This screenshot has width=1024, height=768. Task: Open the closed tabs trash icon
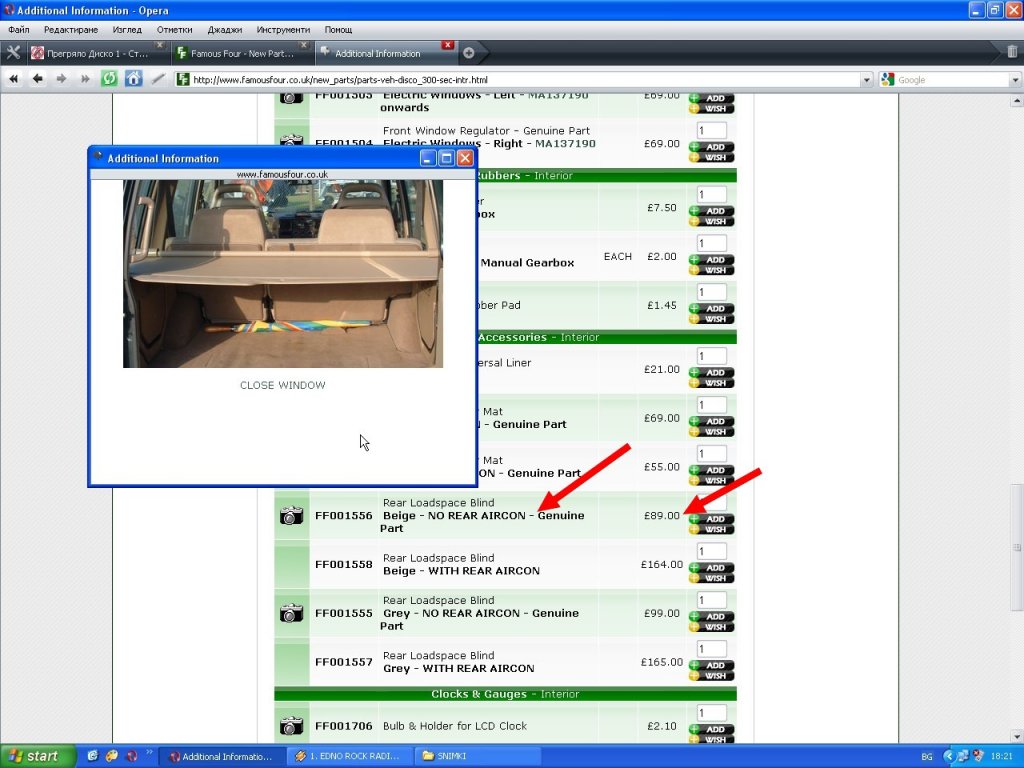coord(1012,52)
